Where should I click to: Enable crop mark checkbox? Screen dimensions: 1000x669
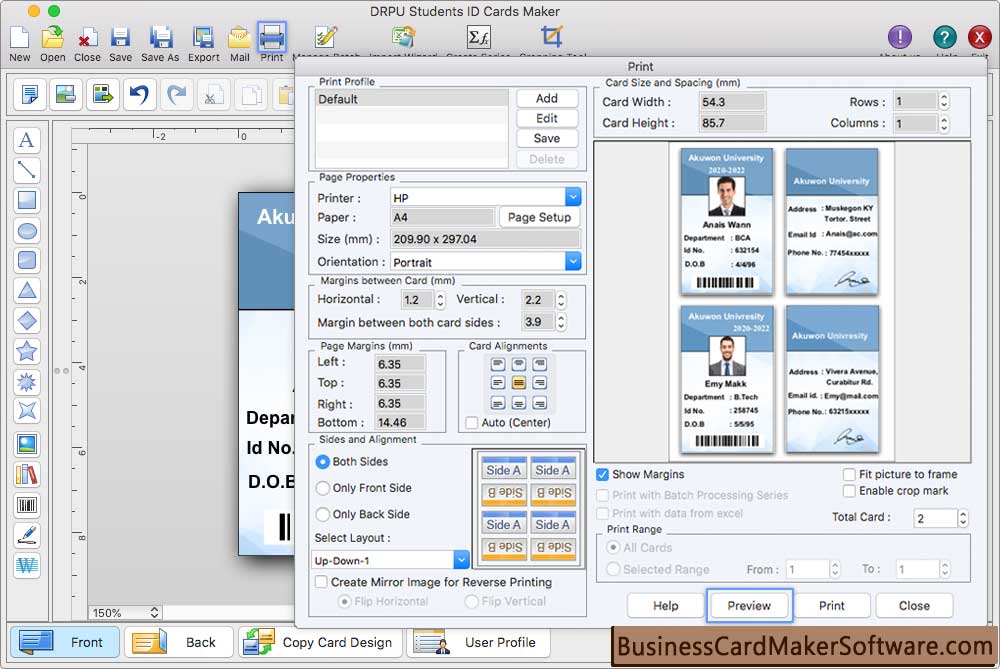pyautogui.click(x=849, y=491)
